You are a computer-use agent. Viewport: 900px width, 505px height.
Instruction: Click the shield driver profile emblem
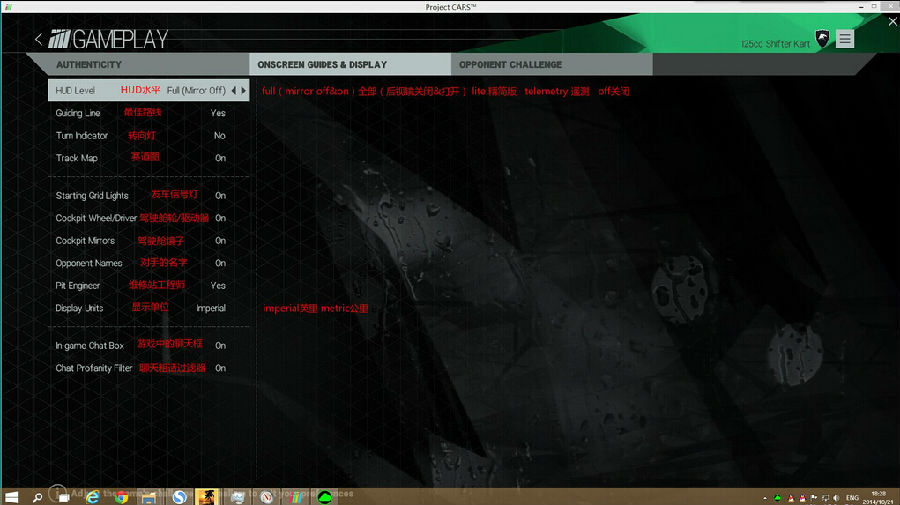tap(823, 39)
